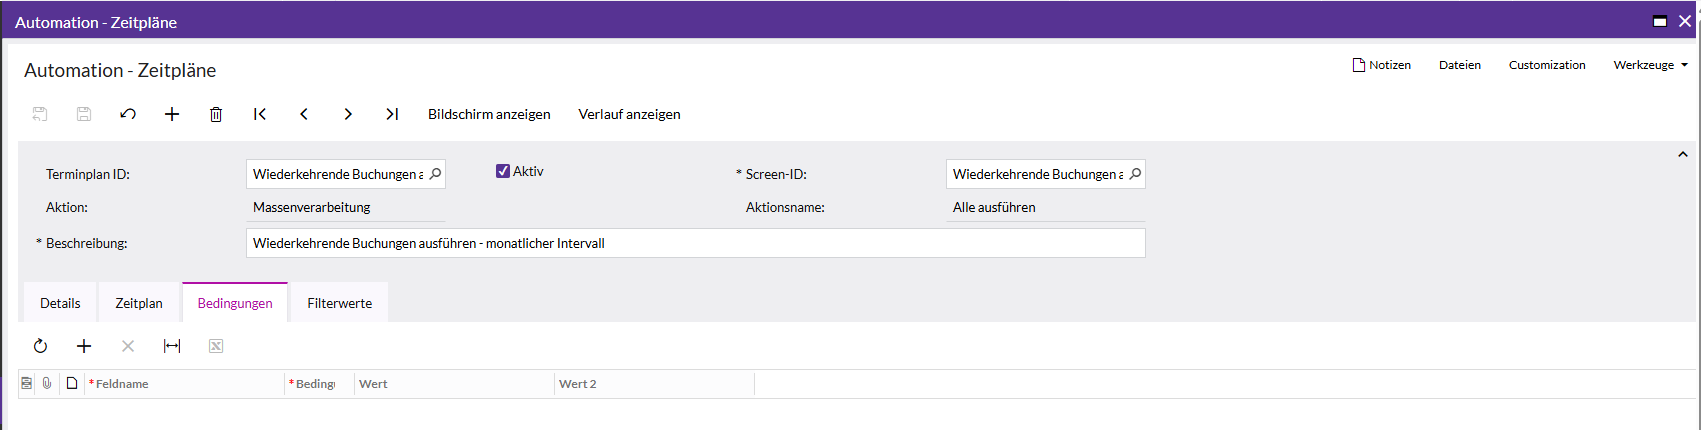Sort by the Wert column header
The height and width of the screenshot is (430, 1701).
(455, 384)
